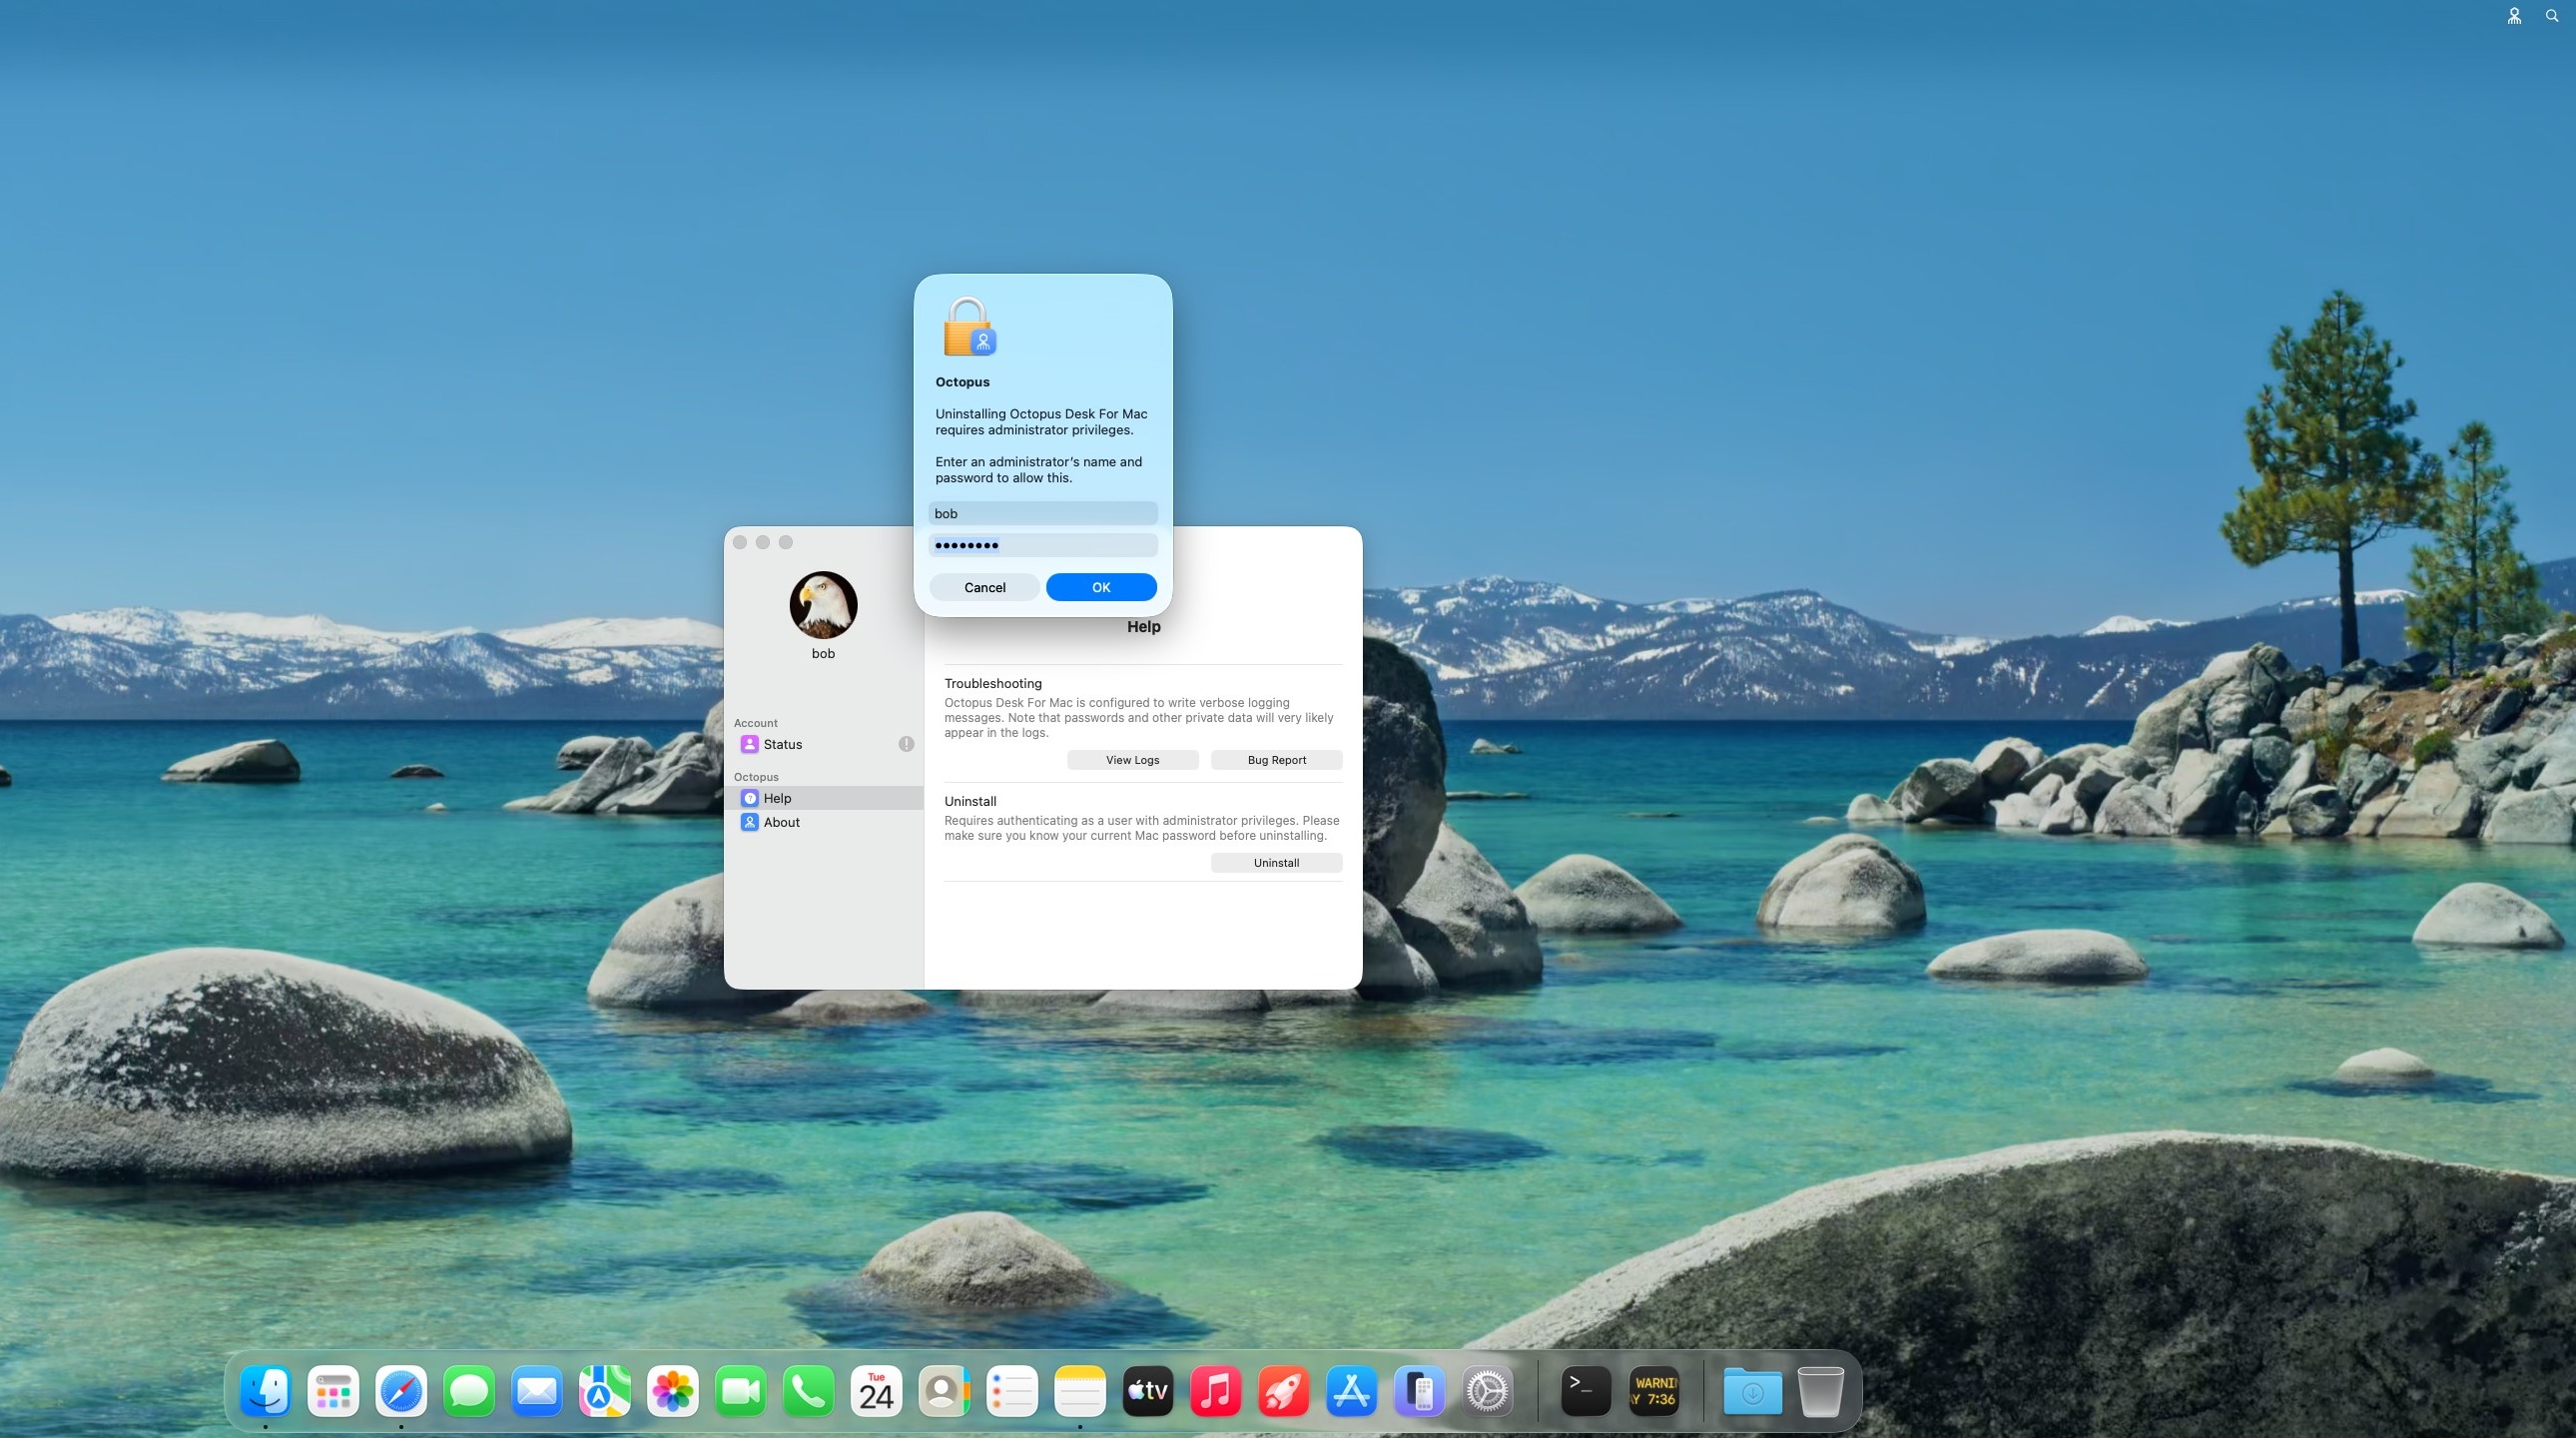Close the Octopus Desk window
Image resolution: width=2576 pixels, height=1438 pixels.
click(740, 542)
